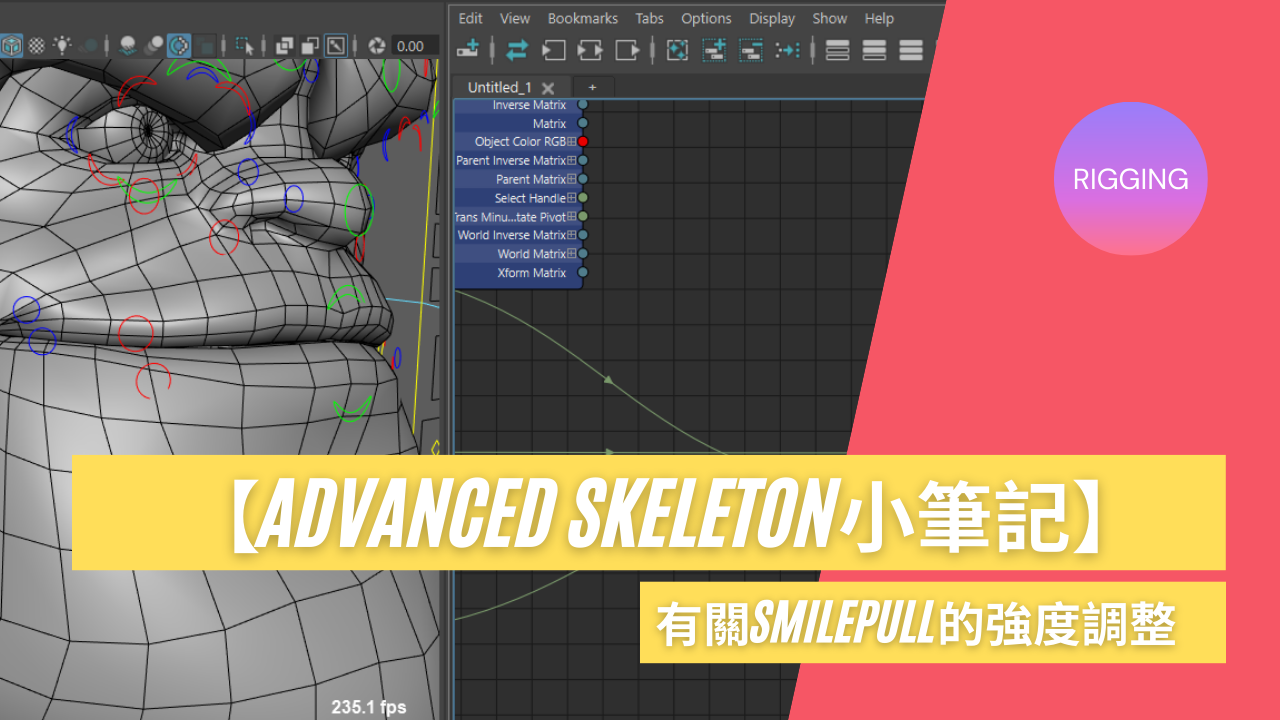Click input connections icon

[554, 49]
